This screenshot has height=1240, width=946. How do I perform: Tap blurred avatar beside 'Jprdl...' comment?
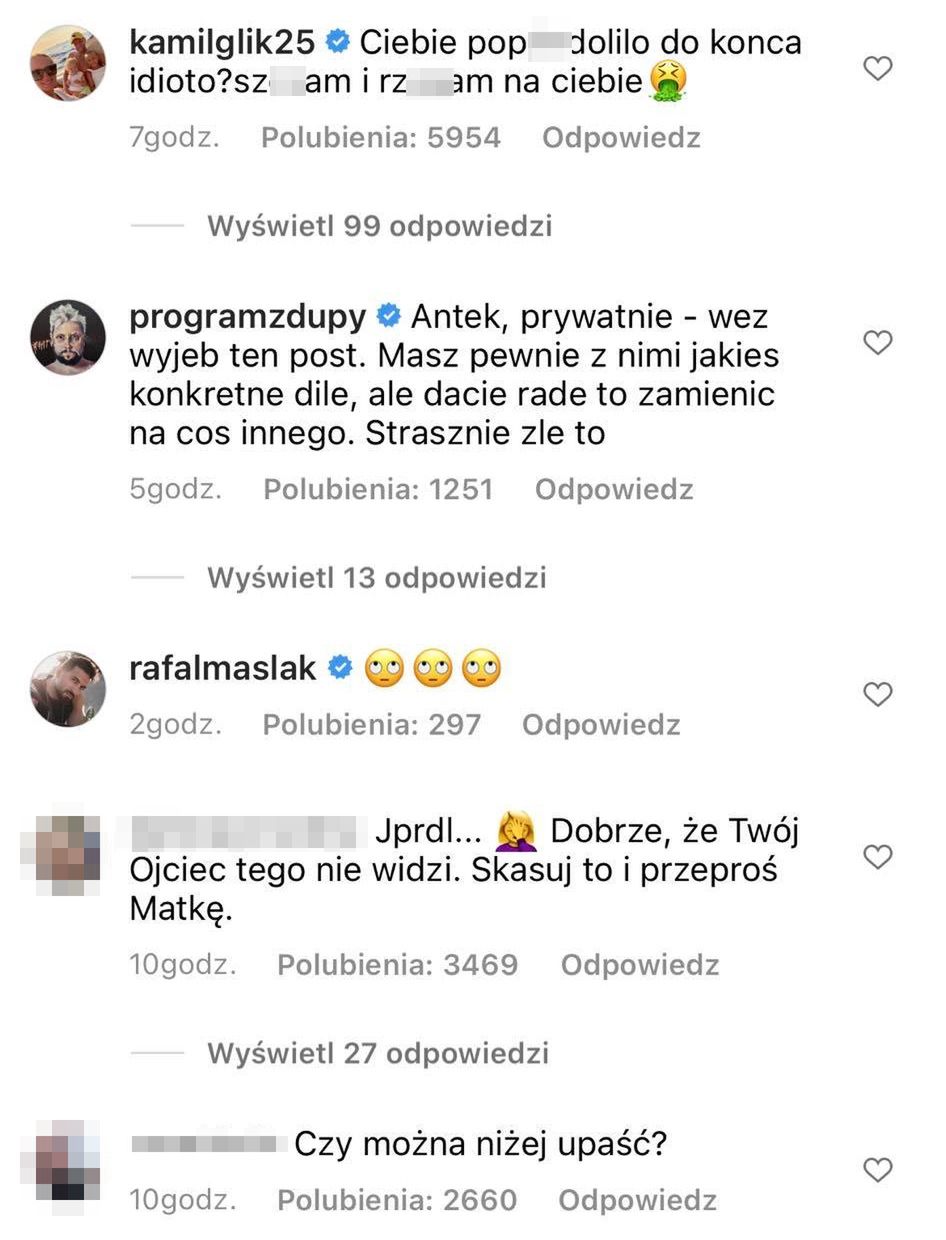pos(68,852)
